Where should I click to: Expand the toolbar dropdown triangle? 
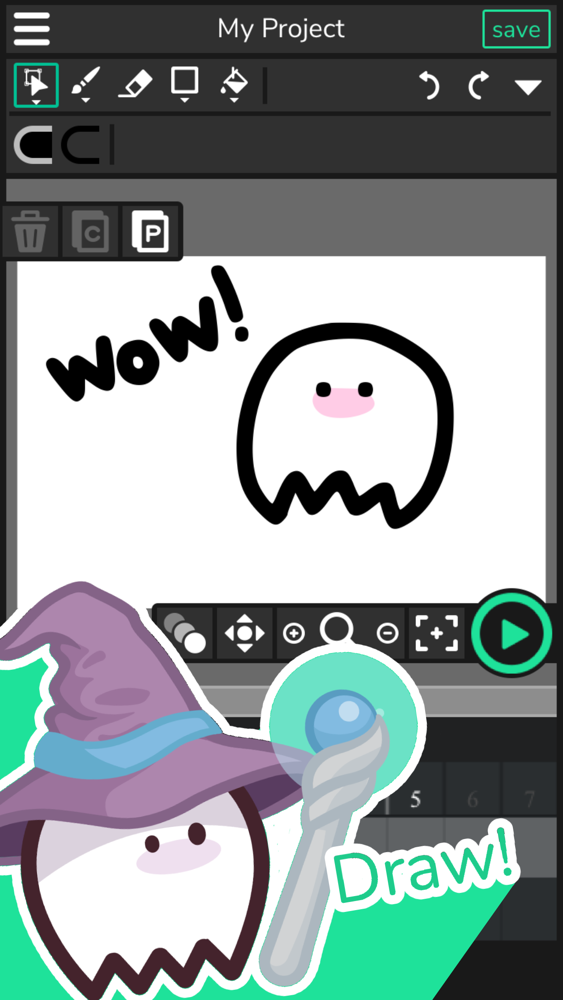click(x=529, y=87)
